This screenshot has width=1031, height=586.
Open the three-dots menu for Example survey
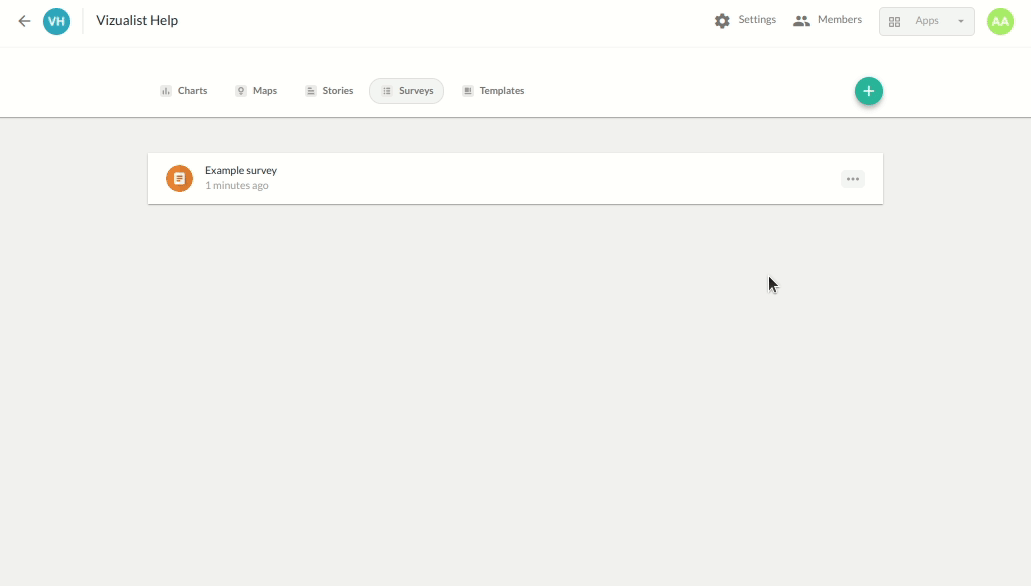click(852, 179)
